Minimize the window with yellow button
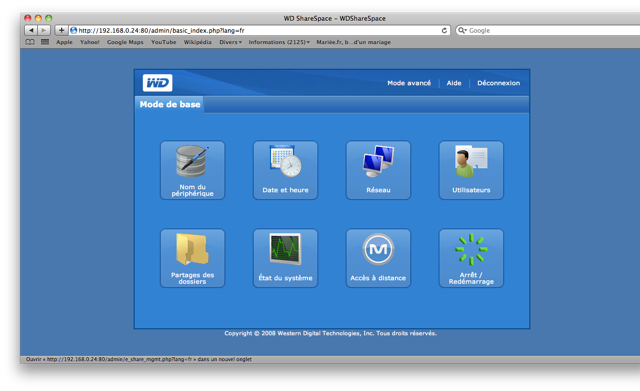Image resolution: width=640 pixels, height=391 pixels. click(x=38, y=18)
